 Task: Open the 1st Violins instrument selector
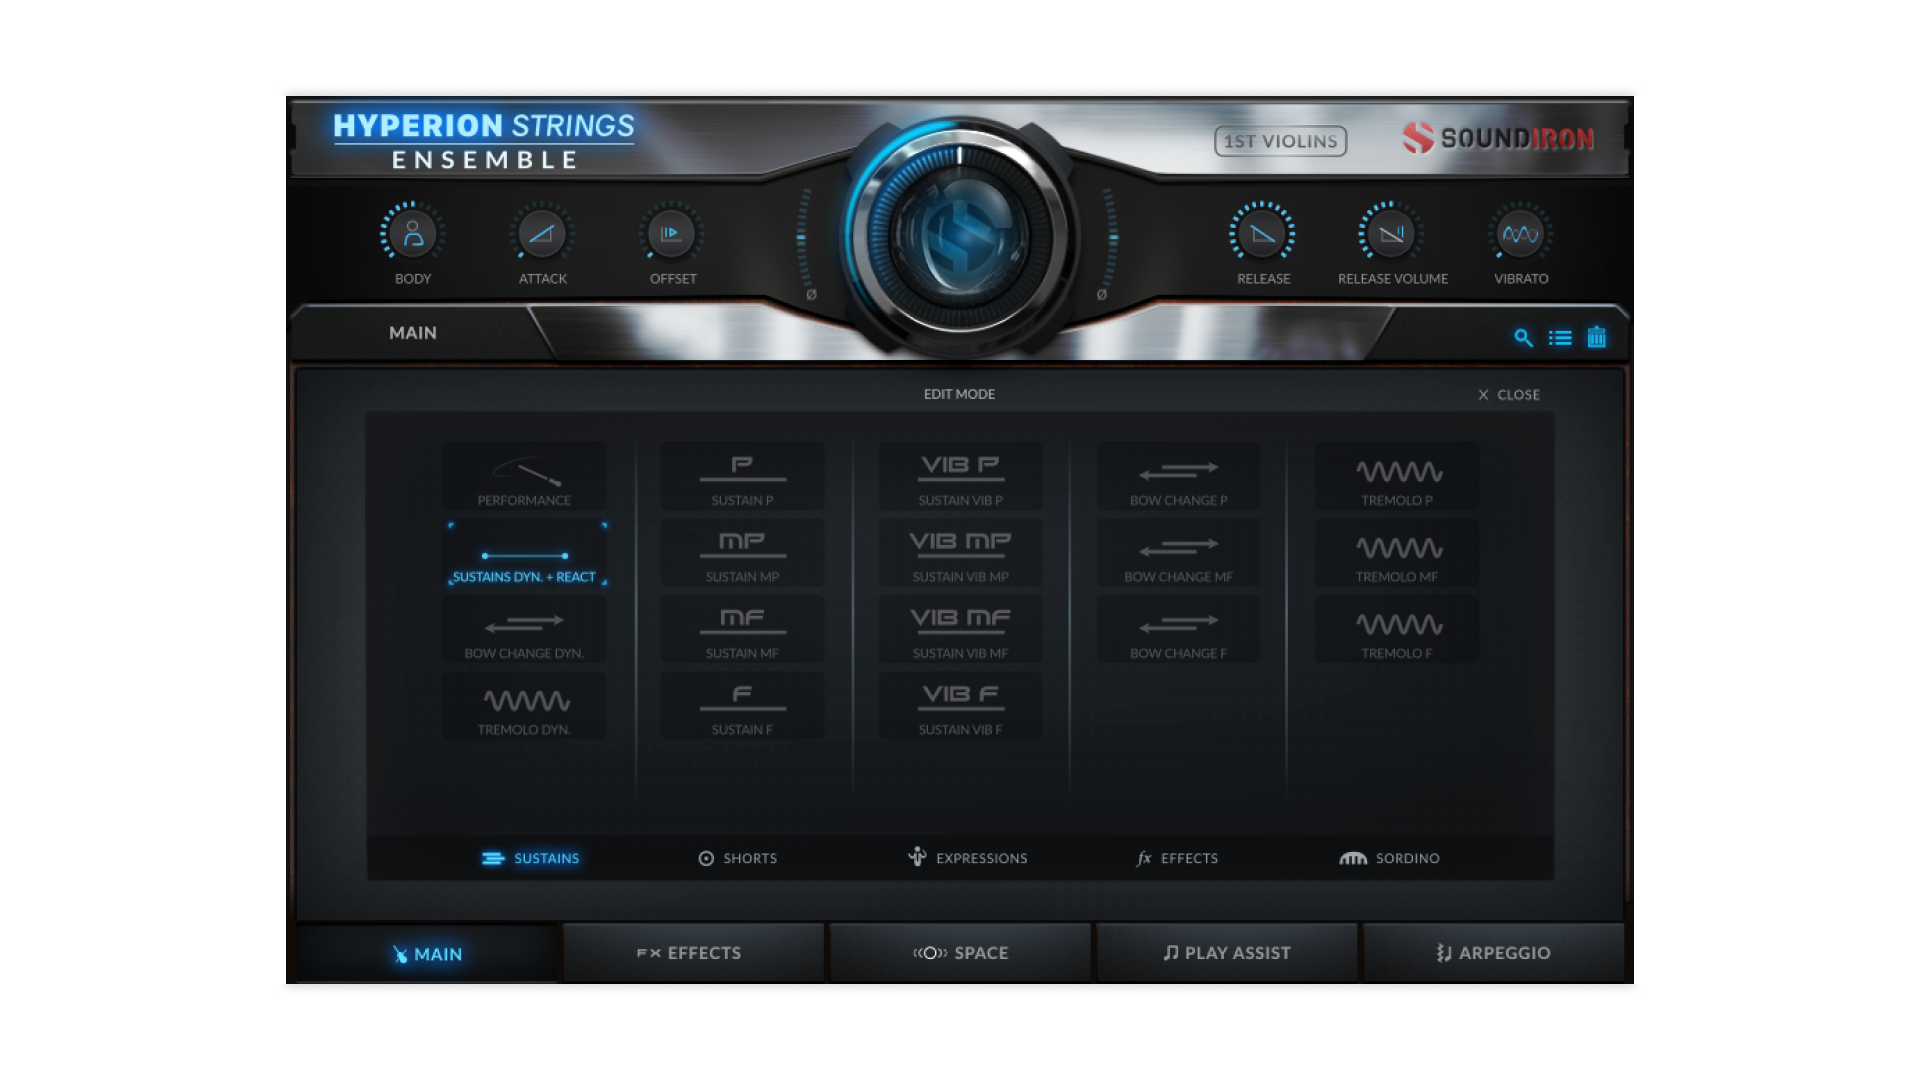[x=1280, y=141]
